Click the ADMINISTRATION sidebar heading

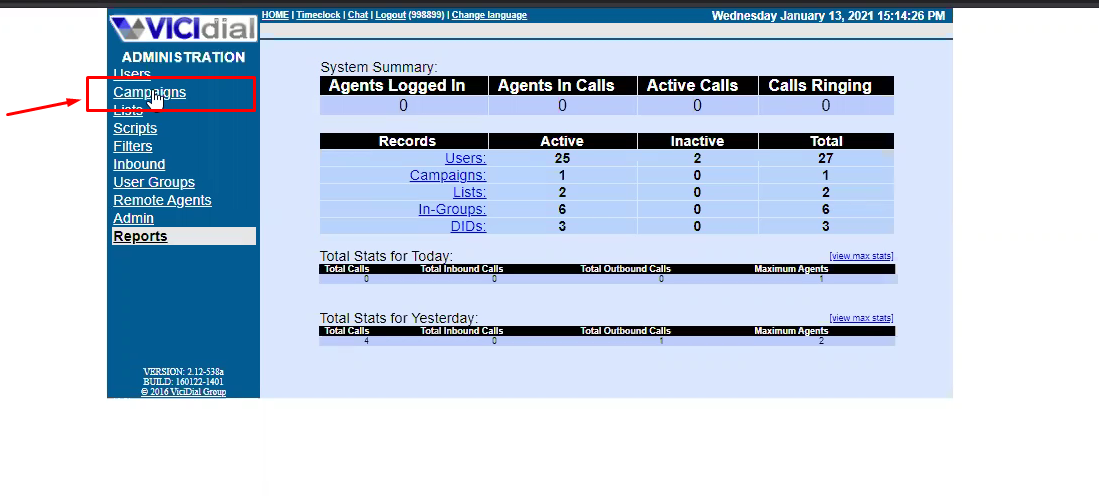tap(184, 57)
